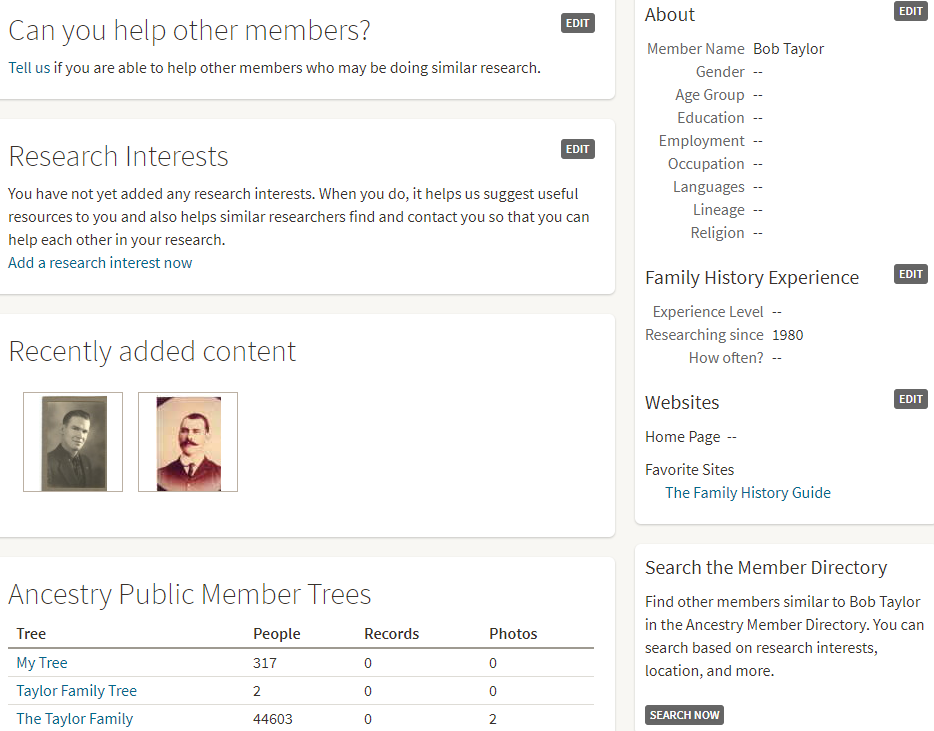Viewport: 934px width, 731px height.
Task: Edit the Websites section
Action: (x=910, y=399)
